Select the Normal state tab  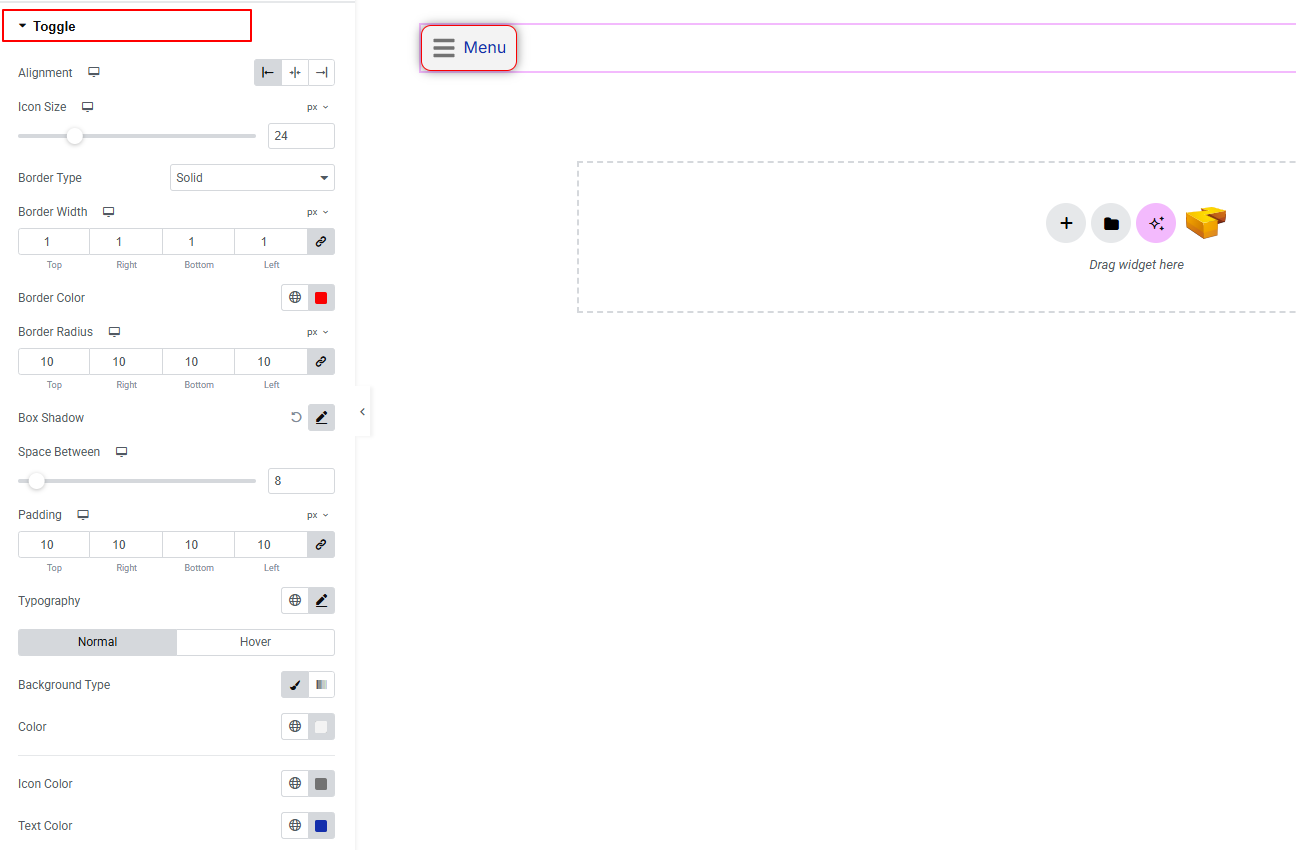tap(98, 642)
